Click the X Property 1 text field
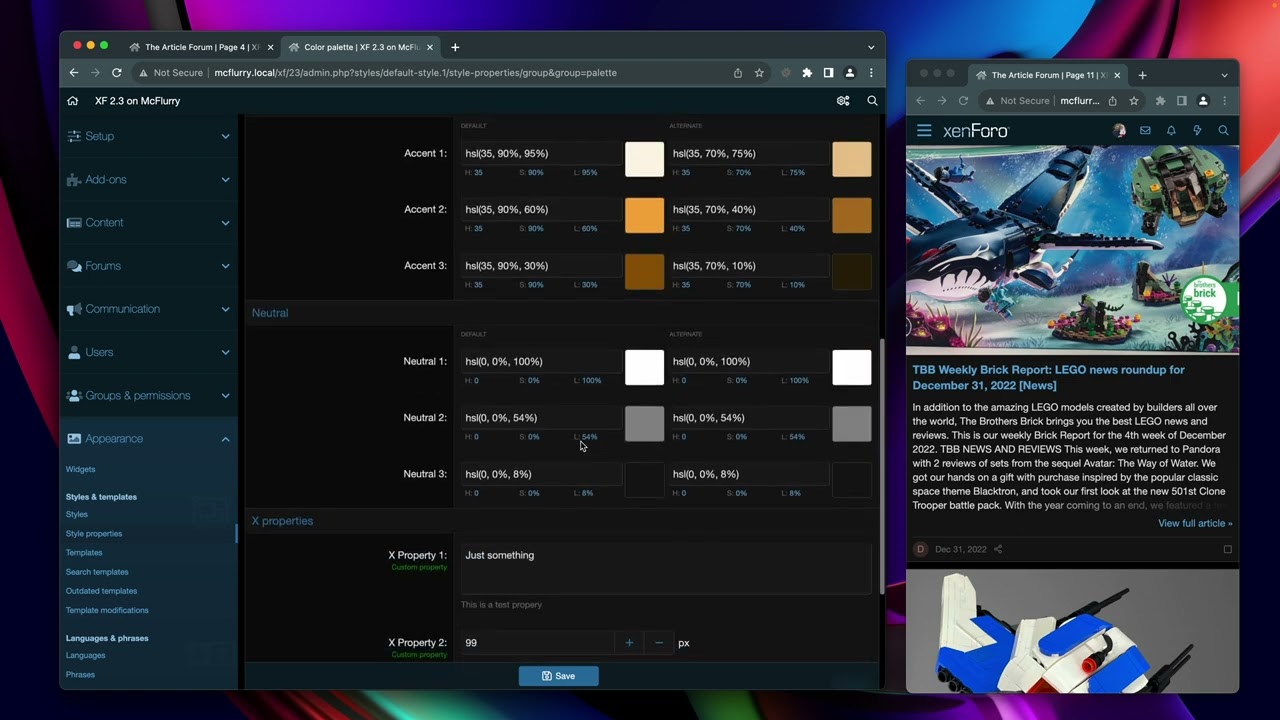The image size is (1280, 720). pyautogui.click(x=666, y=568)
